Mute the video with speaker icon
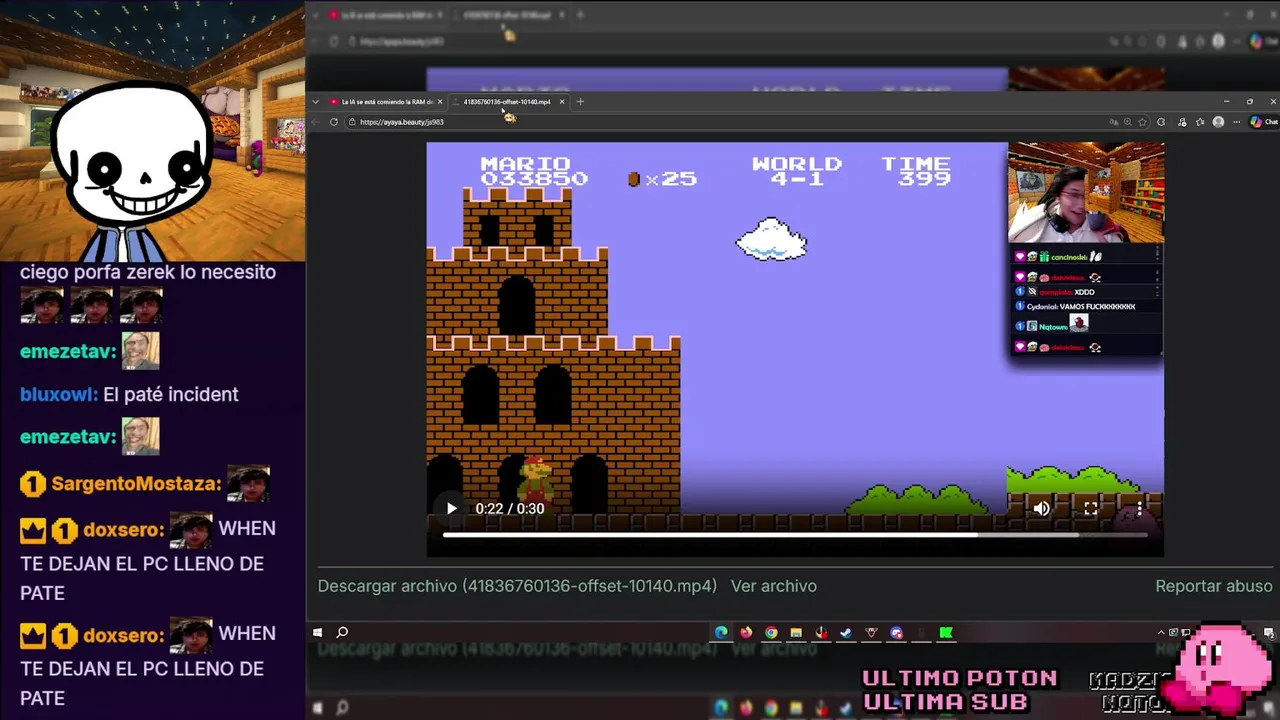The image size is (1280, 720). point(1041,508)
